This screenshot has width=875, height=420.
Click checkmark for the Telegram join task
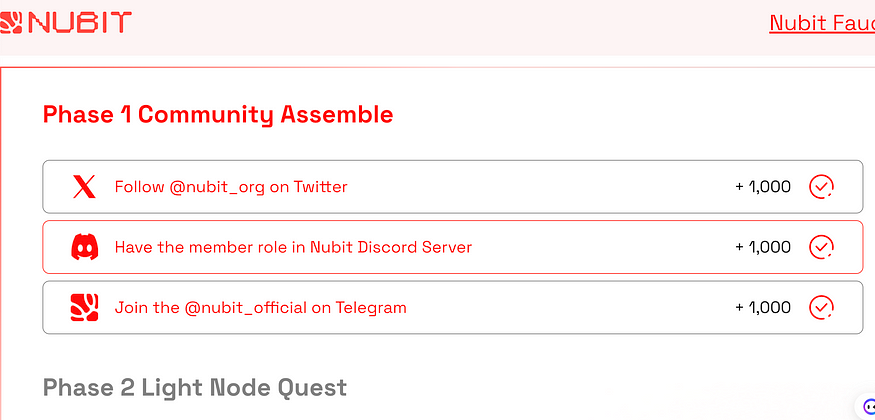pos(821,307)
